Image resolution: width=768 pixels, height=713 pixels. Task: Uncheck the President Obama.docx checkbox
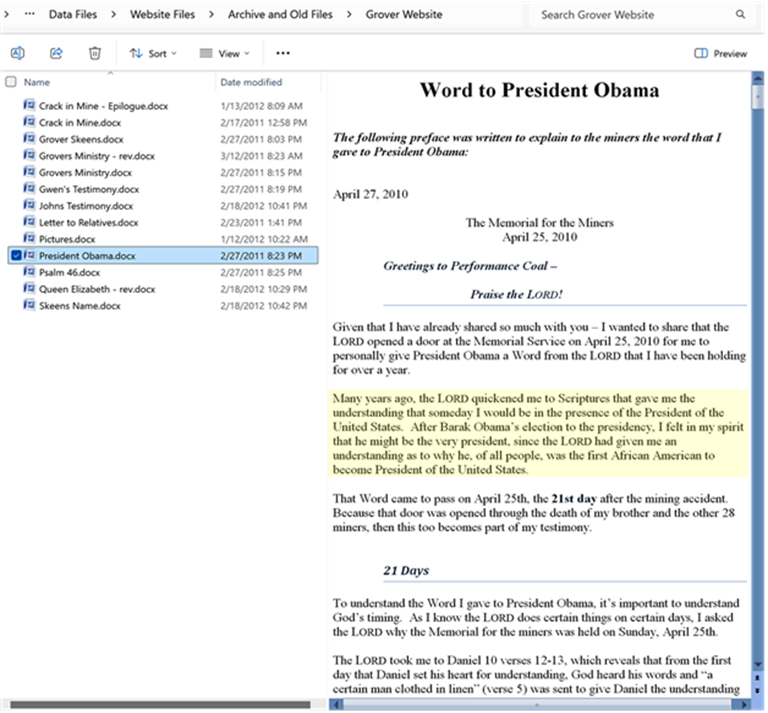pos(14,256)
